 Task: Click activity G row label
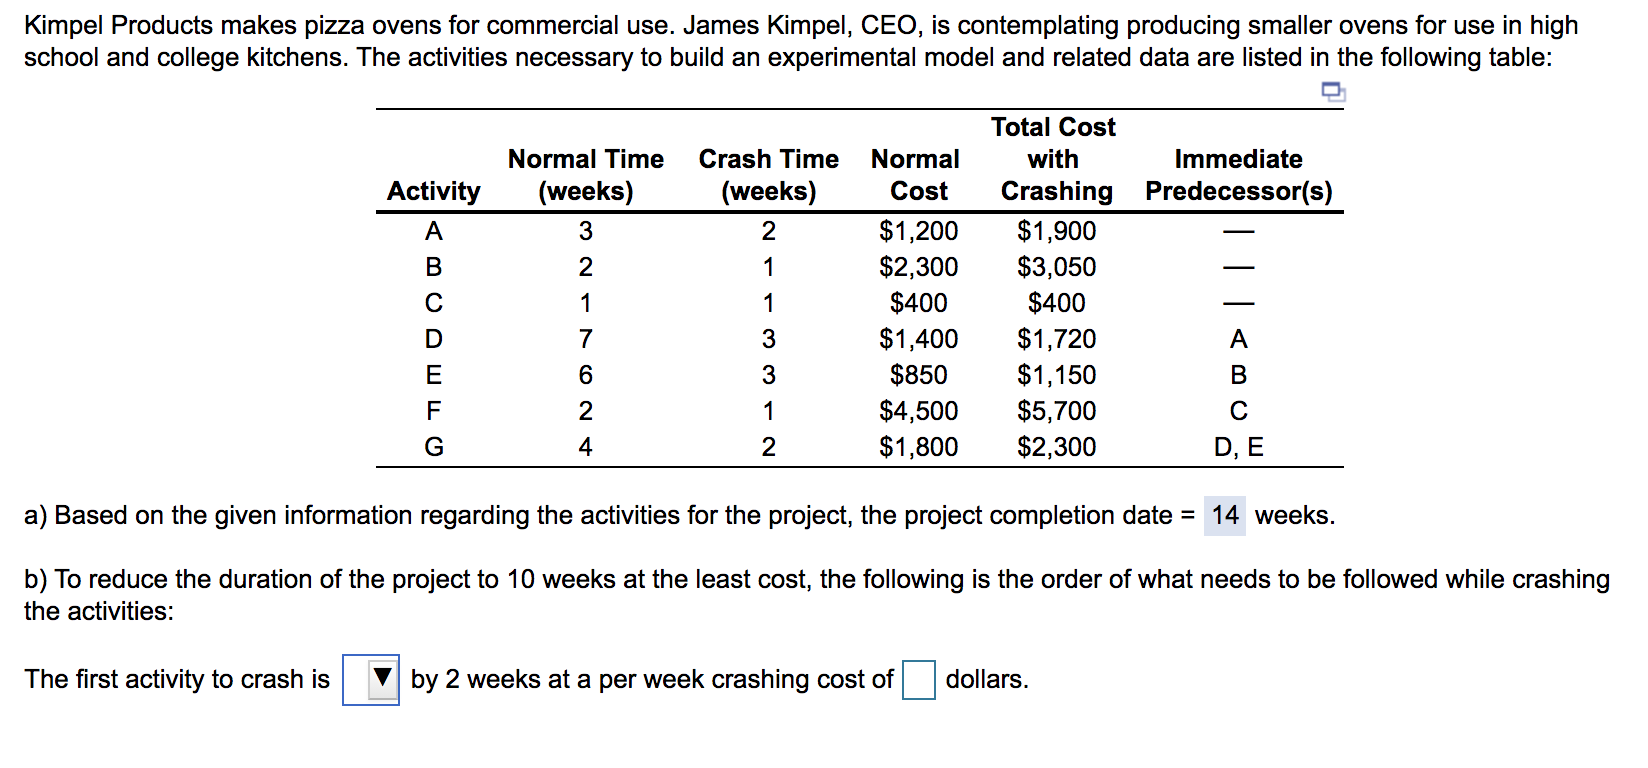[x=434, y=447]
